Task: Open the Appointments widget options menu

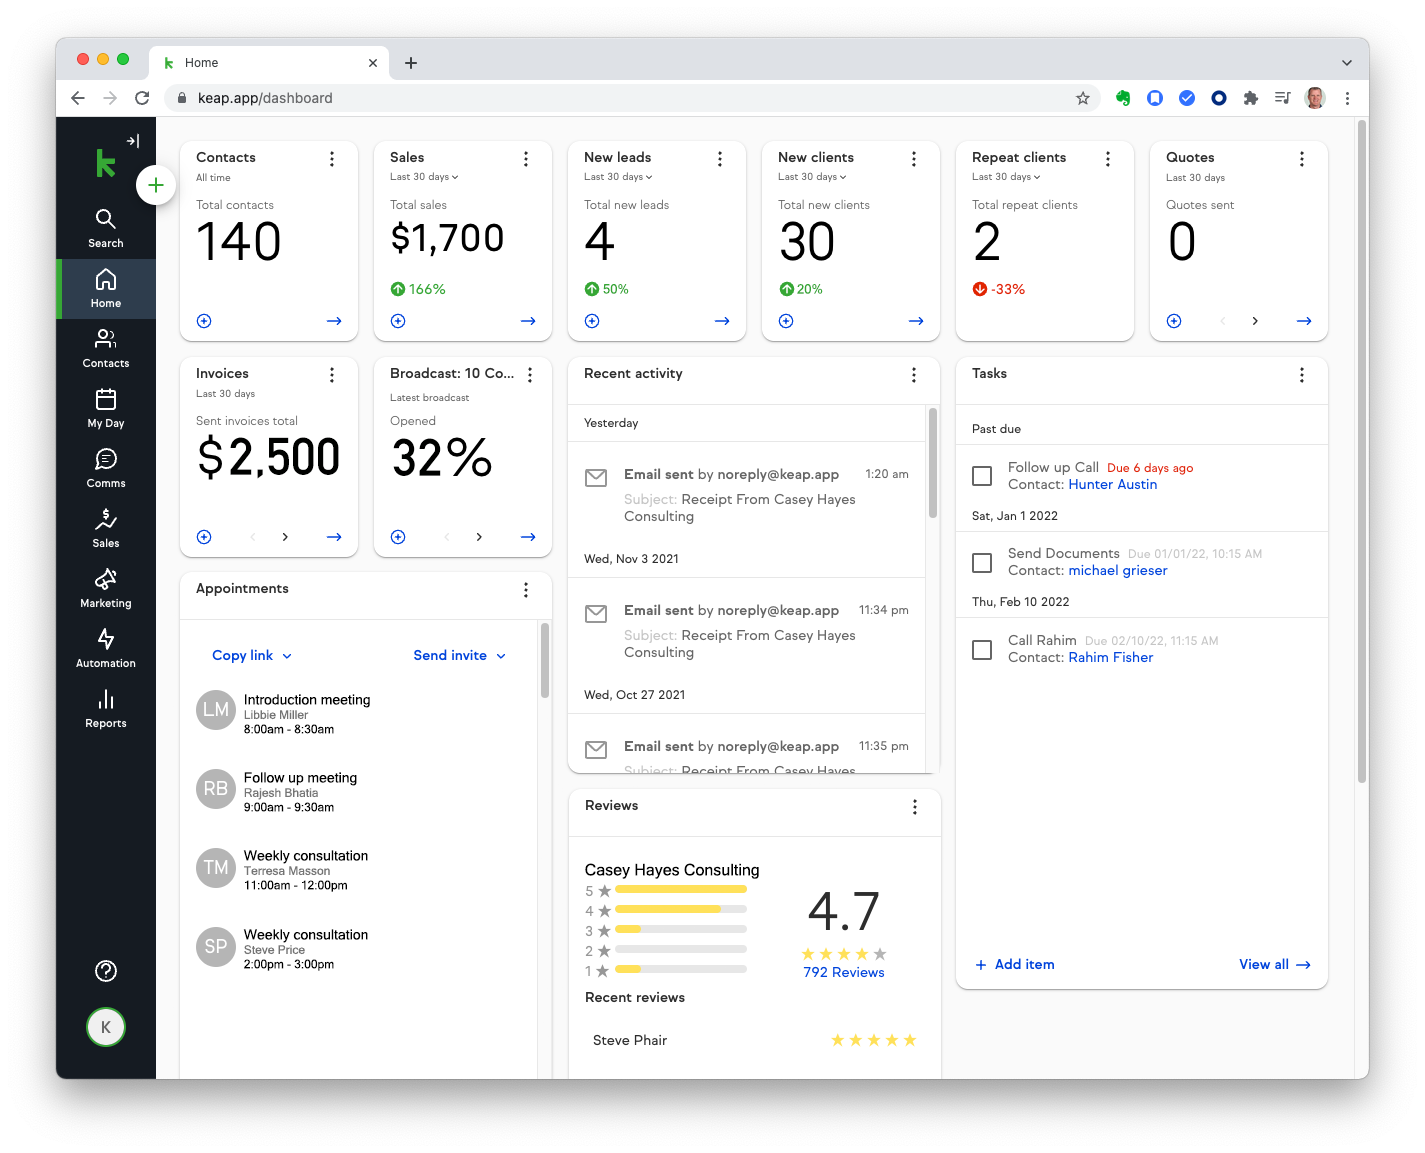Action: (526, 590)
